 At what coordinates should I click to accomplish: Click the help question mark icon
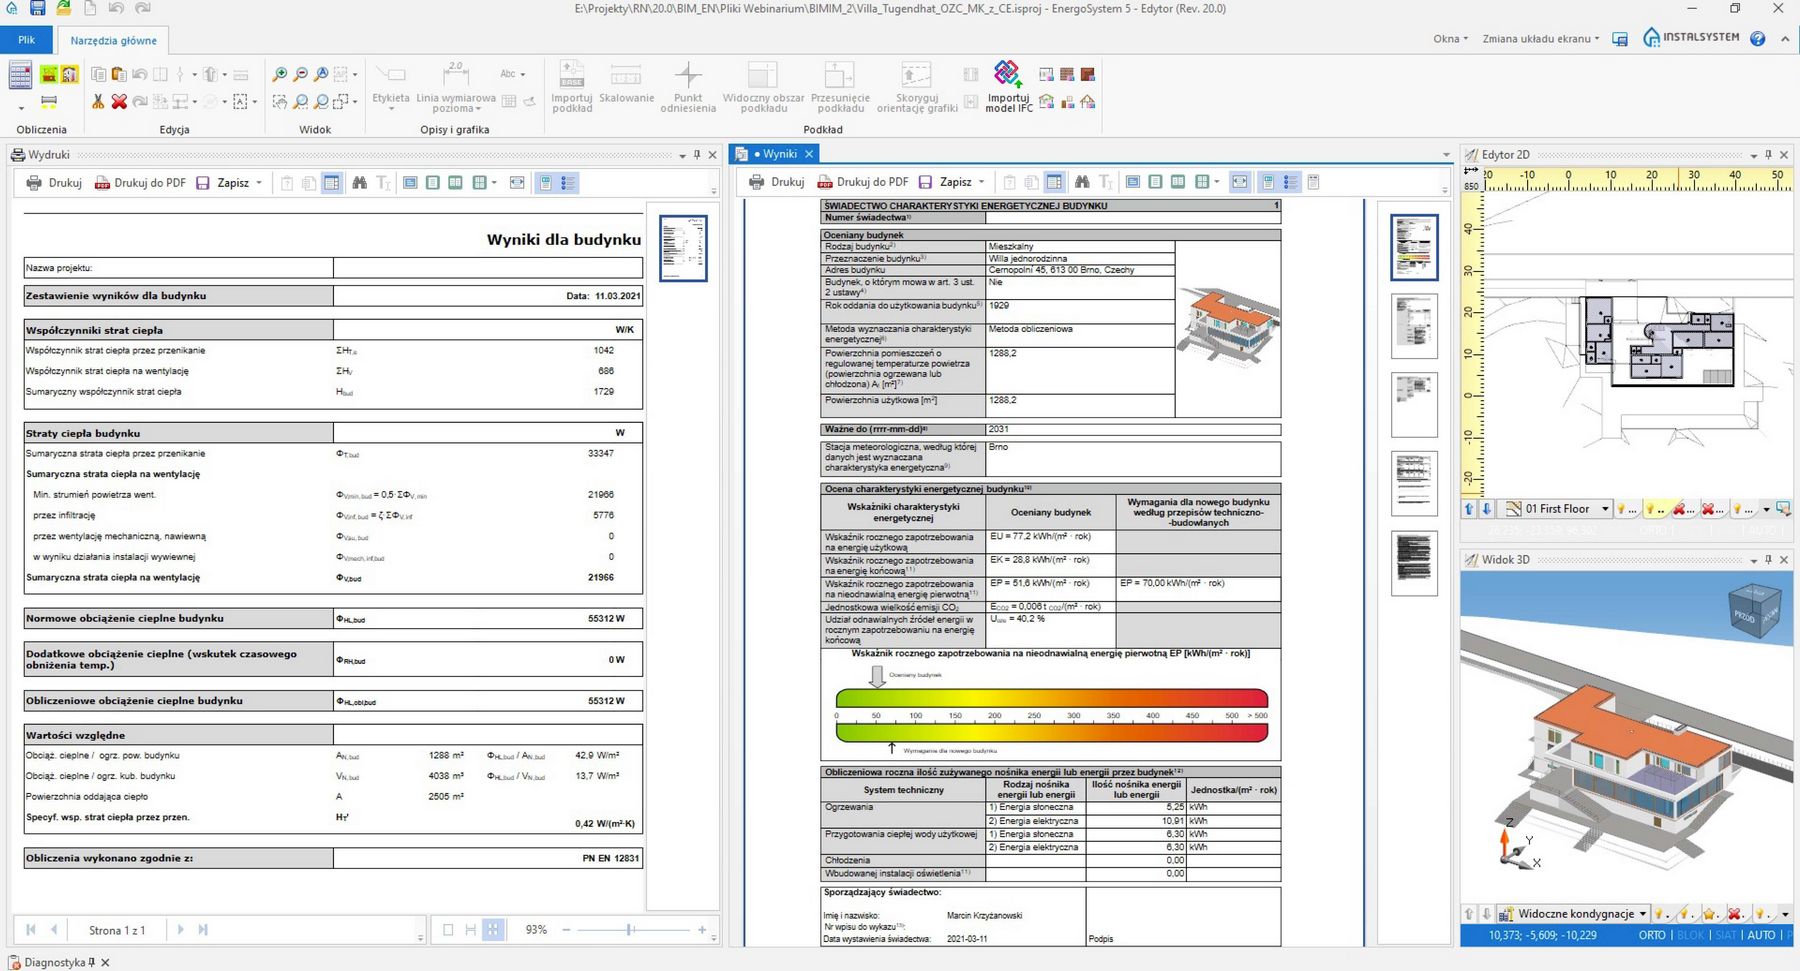pos(1757,38)
